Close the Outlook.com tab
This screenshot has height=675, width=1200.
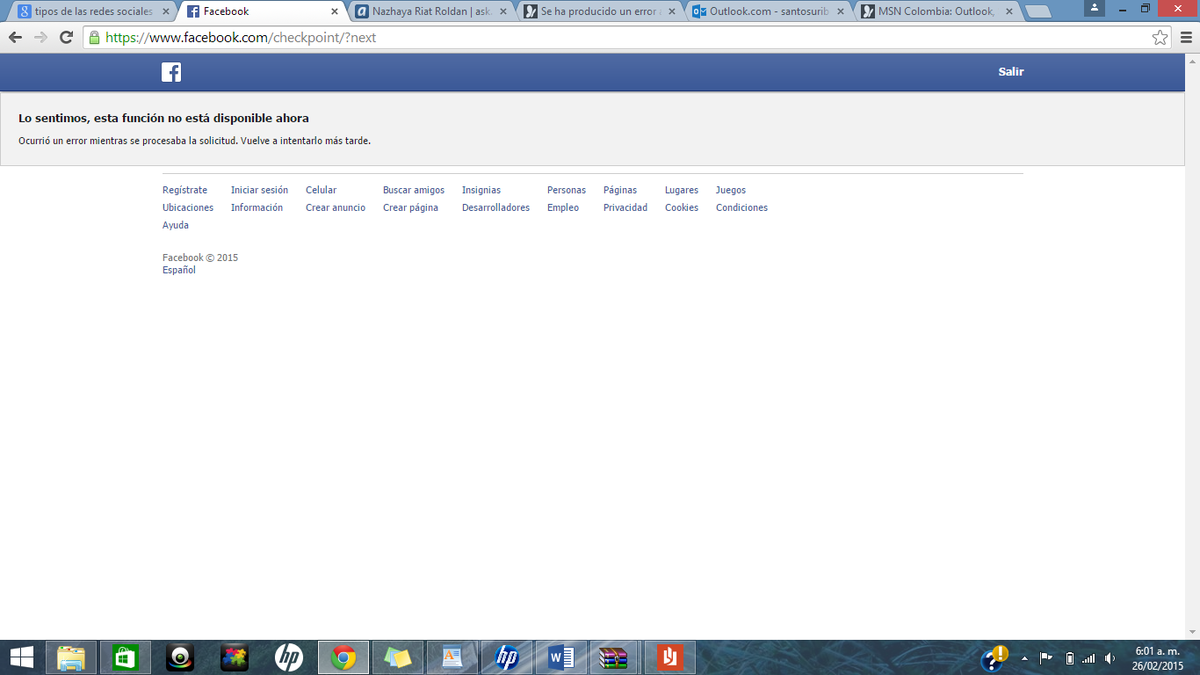point(840,12)
